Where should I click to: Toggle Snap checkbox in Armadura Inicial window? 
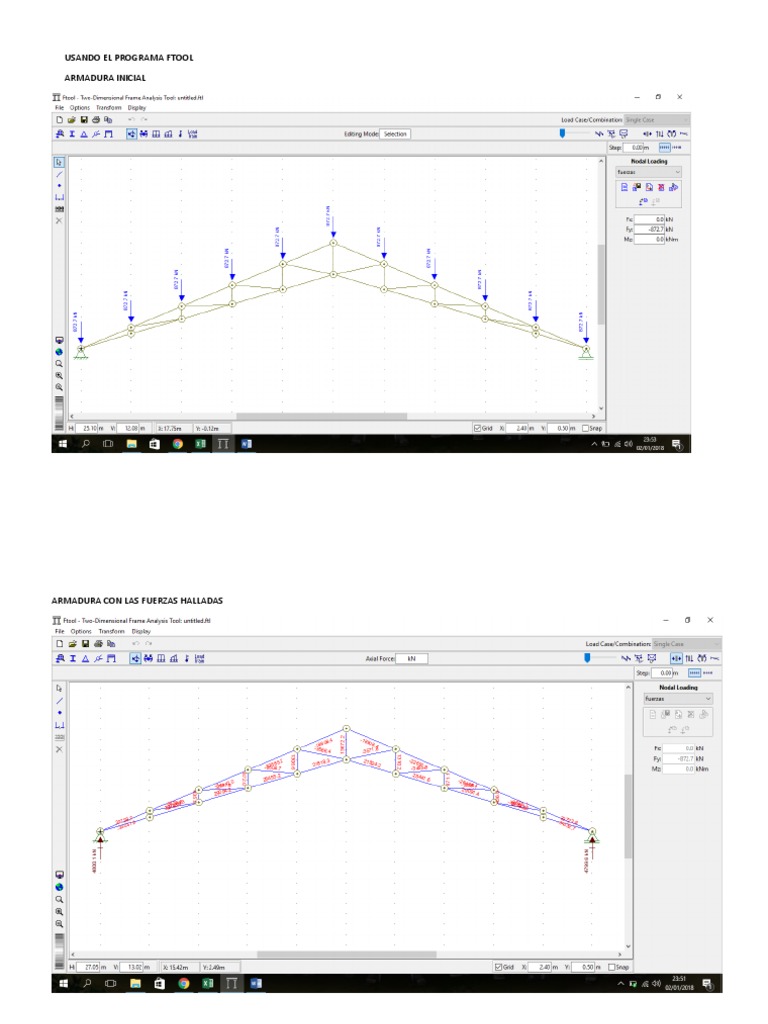585,428
